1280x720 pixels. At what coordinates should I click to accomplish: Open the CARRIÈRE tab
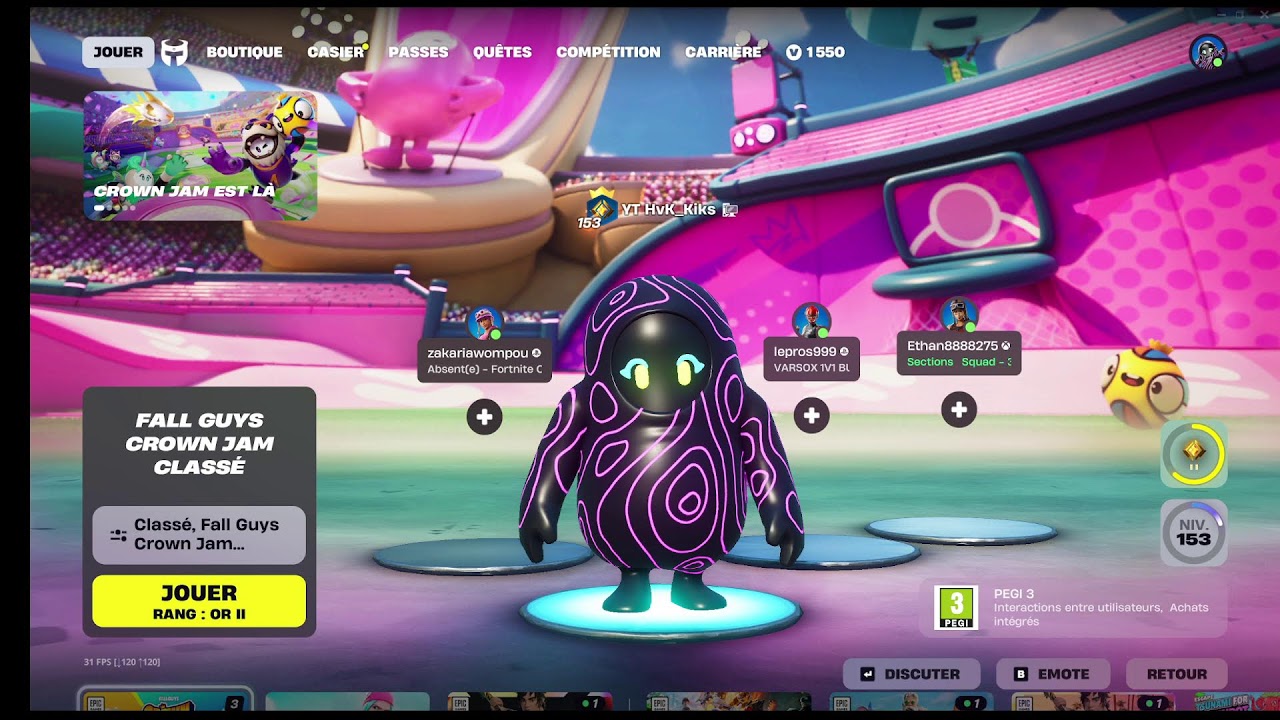(723, 52)
